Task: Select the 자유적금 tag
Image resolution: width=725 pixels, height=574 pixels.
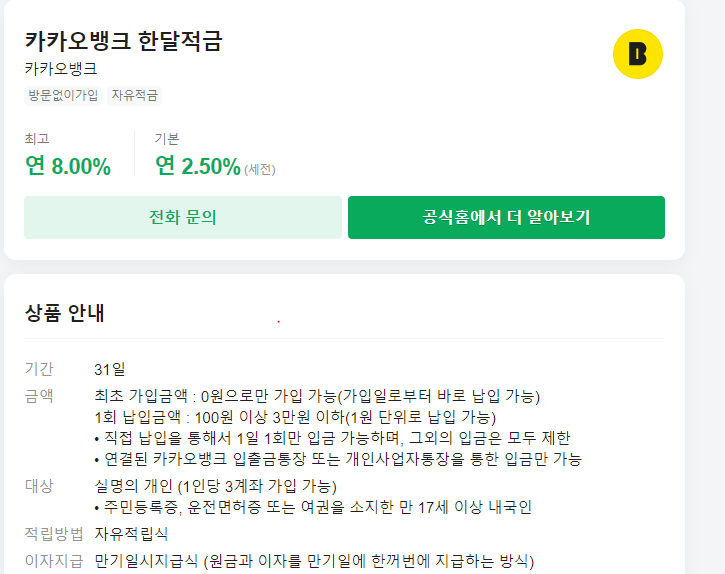Action: 135,96
